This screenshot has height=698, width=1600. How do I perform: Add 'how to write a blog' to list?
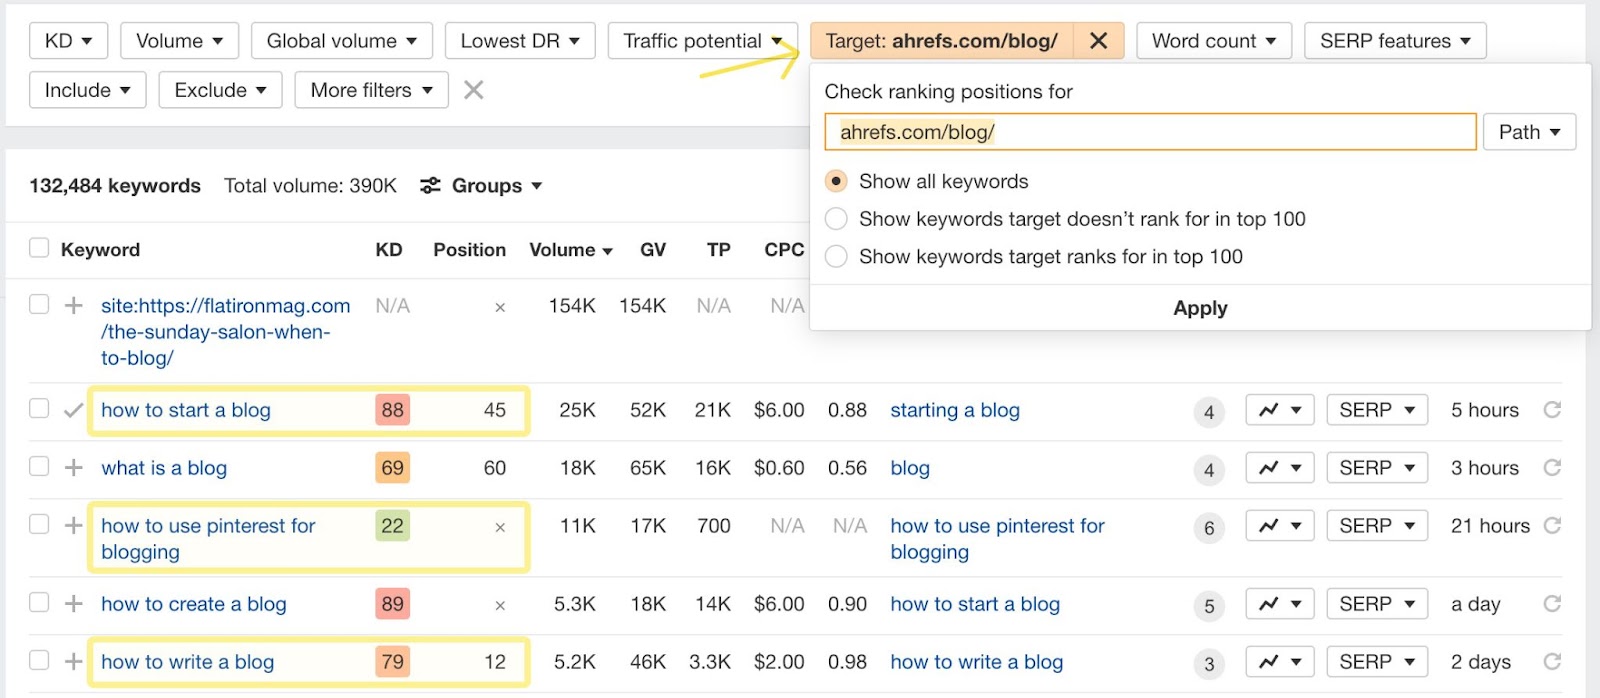(x=73, y=662)
